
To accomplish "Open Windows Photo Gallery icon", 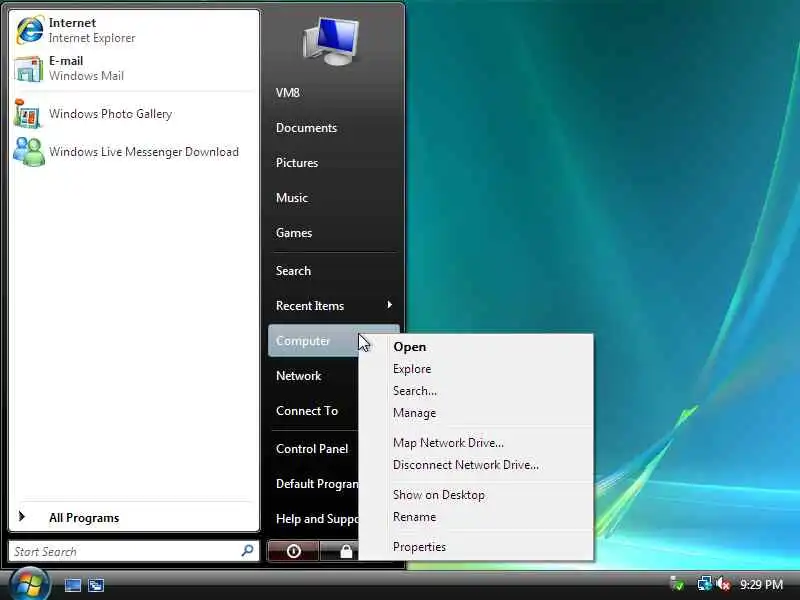I will tap(28, 113).
